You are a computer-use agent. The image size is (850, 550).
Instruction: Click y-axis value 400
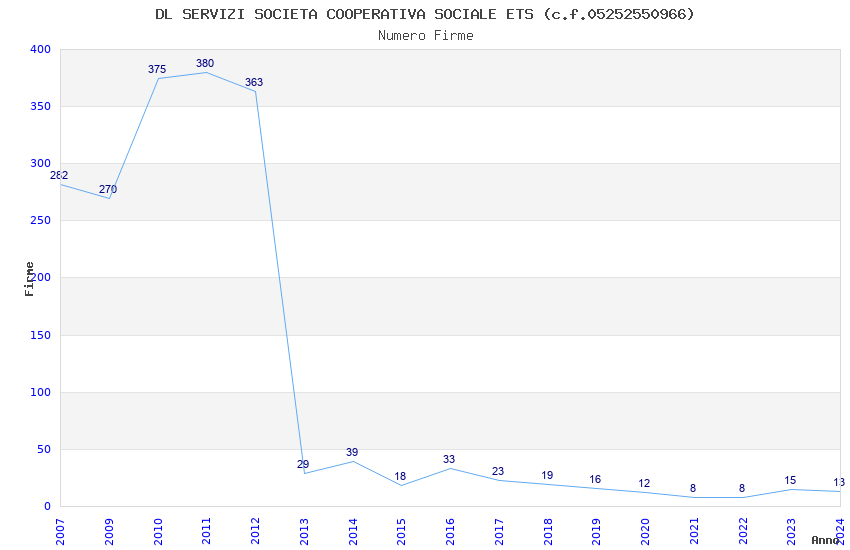point(40,49)
